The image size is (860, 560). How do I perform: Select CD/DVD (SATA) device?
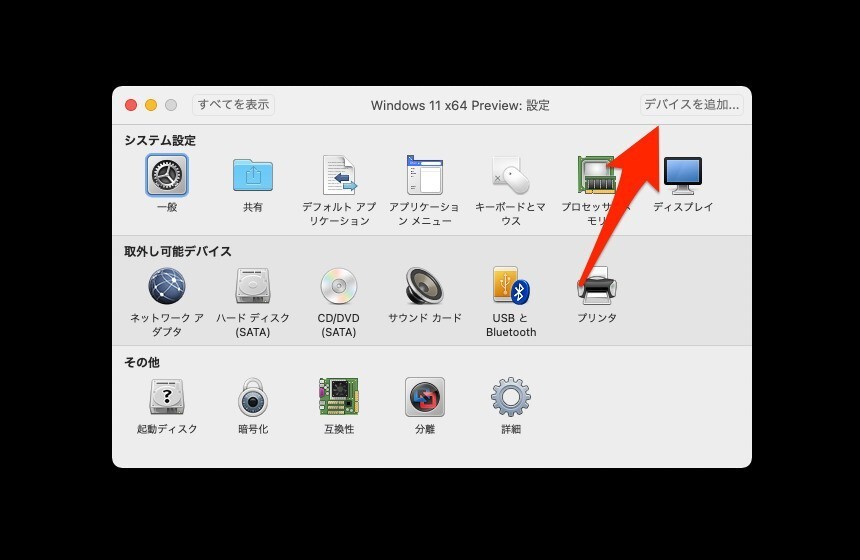click(x=339, y=286)
